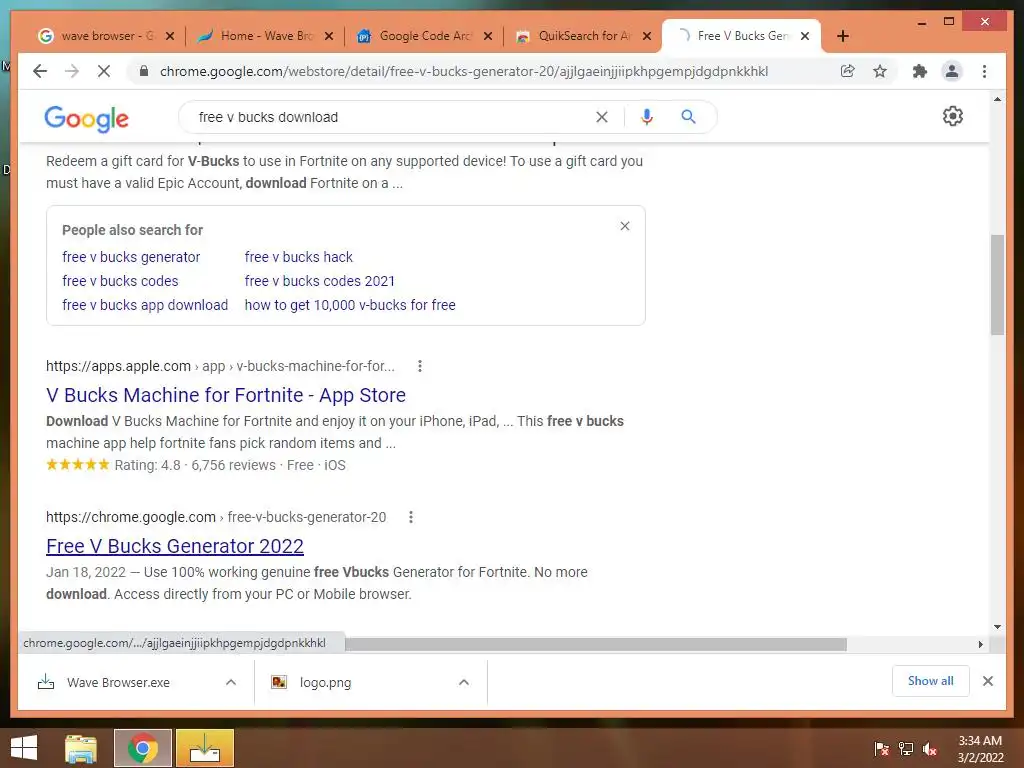
Task: Close the downloads bar
Action: tap(988, 681)
